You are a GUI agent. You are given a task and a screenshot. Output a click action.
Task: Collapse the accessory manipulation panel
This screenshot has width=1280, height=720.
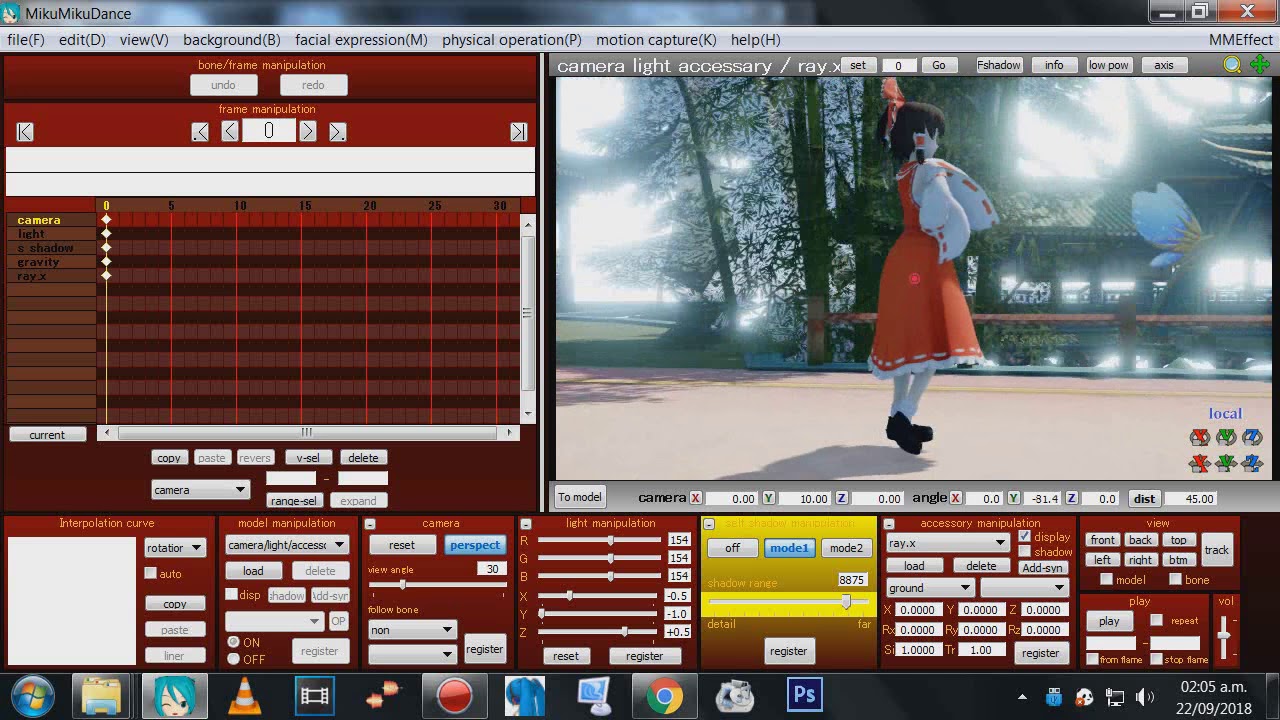coord(889,524)
